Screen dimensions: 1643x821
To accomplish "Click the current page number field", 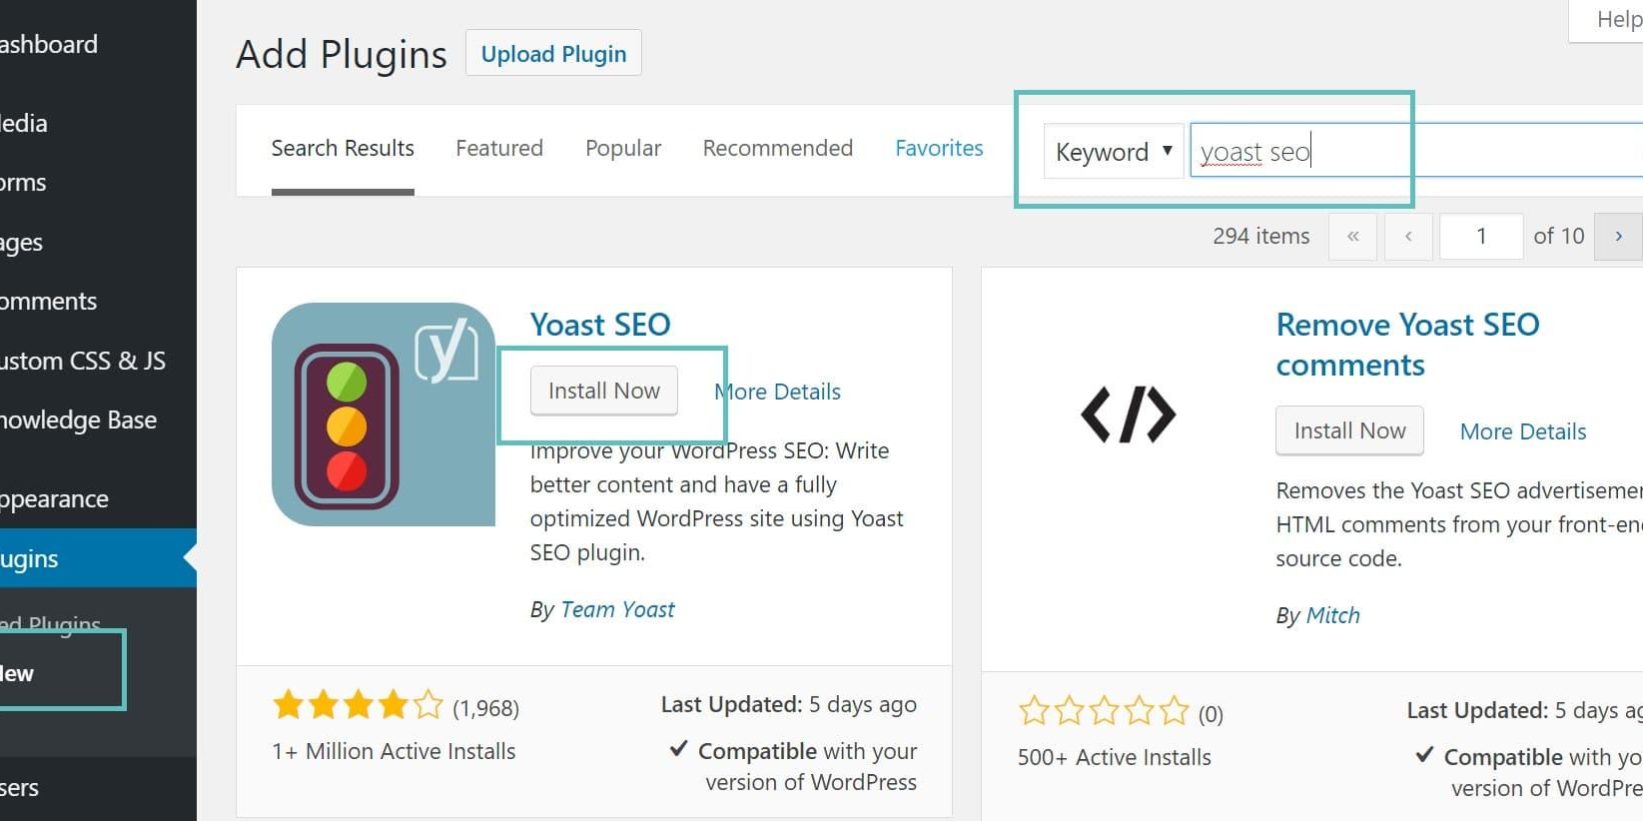I will [1481, 237].
